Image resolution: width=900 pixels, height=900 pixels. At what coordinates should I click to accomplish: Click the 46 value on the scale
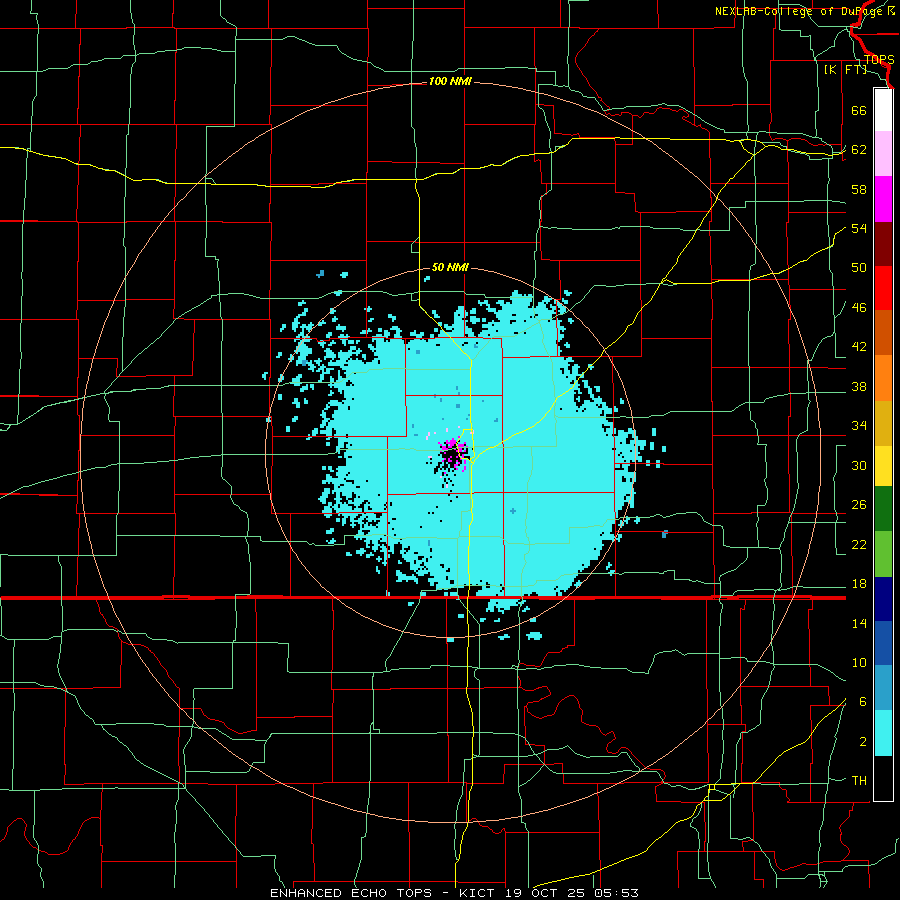point(859,308)
